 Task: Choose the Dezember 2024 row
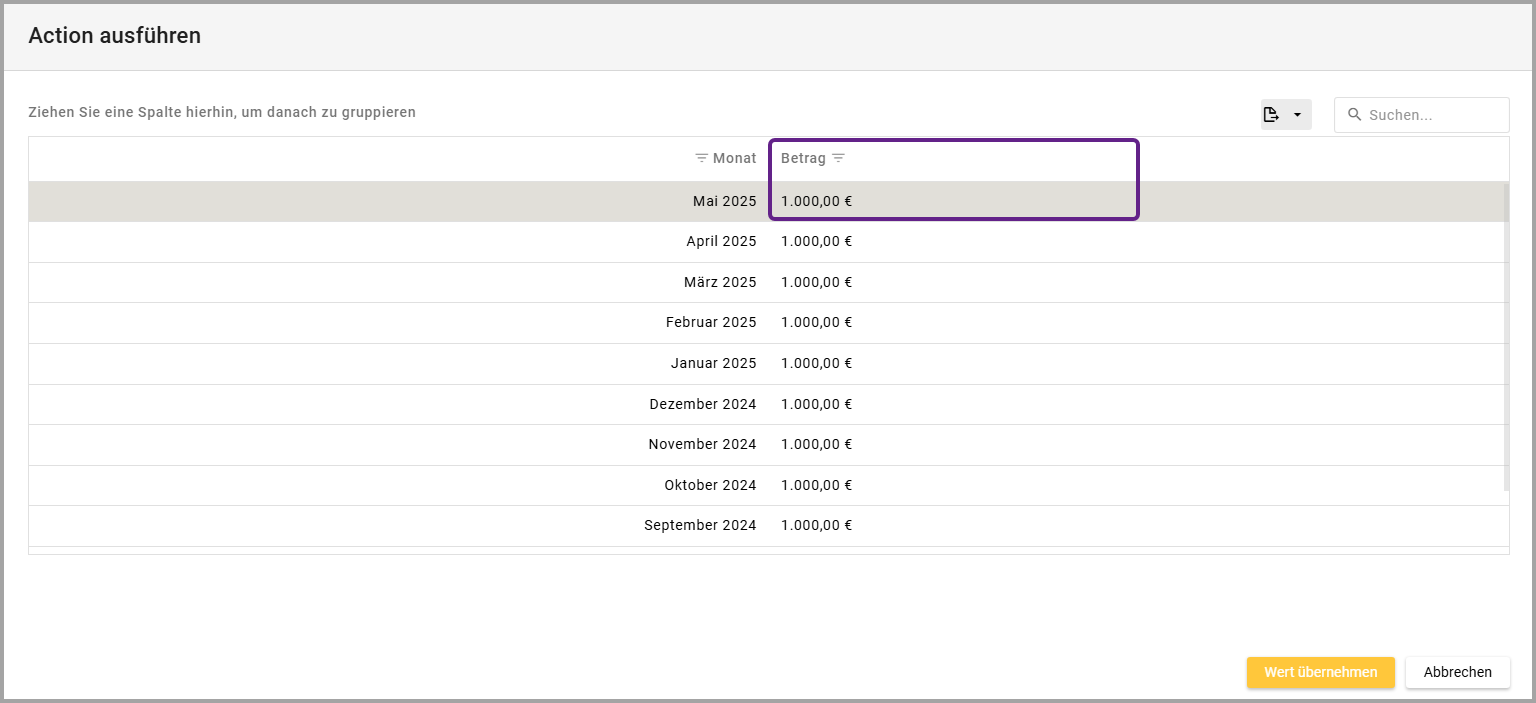coord(702,404)
